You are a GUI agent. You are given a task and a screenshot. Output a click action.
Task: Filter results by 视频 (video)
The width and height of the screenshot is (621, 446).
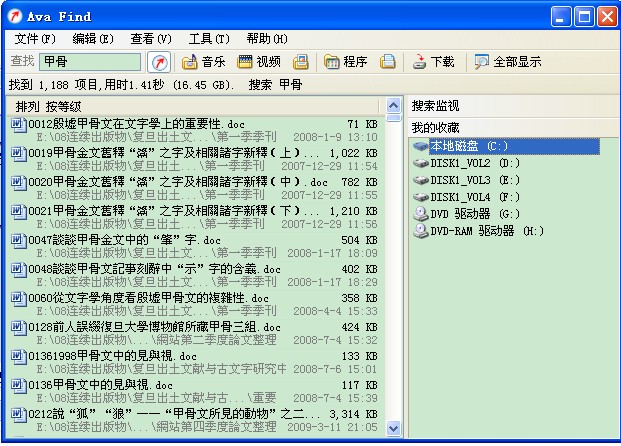(259, 62)
